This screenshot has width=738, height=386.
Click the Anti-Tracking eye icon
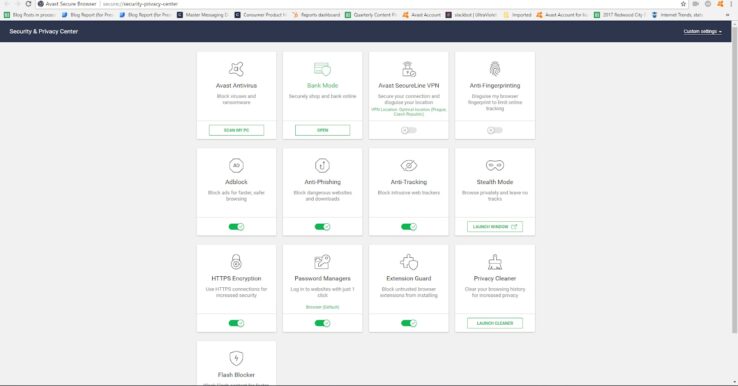(x=409, y=165)
